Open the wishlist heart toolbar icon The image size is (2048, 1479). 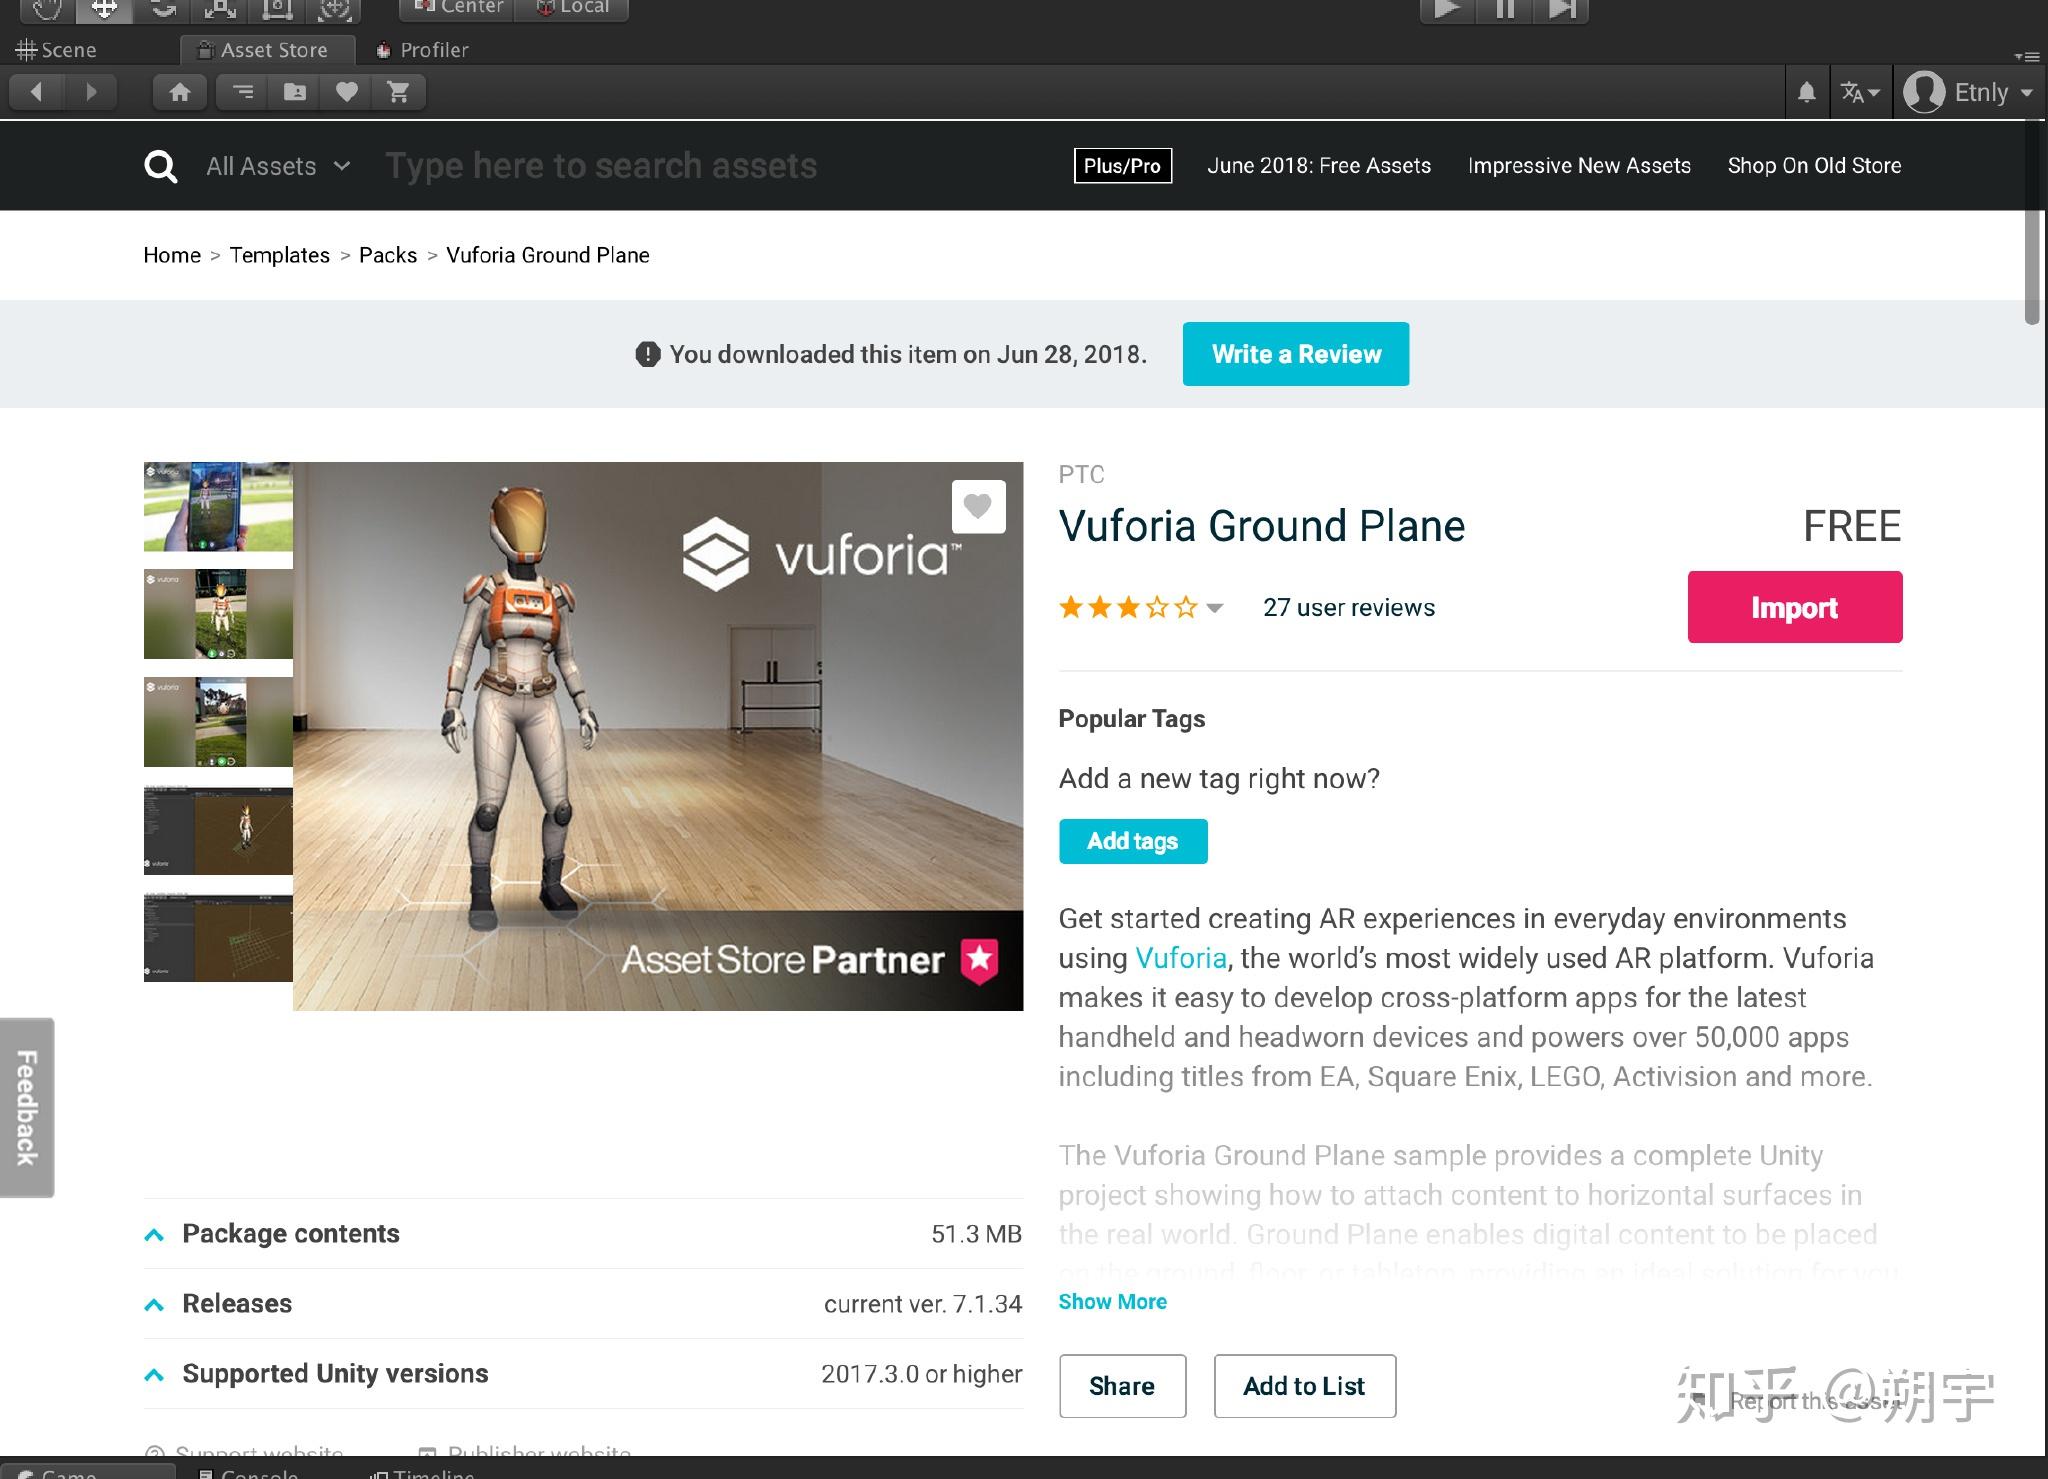pos(346,92)
